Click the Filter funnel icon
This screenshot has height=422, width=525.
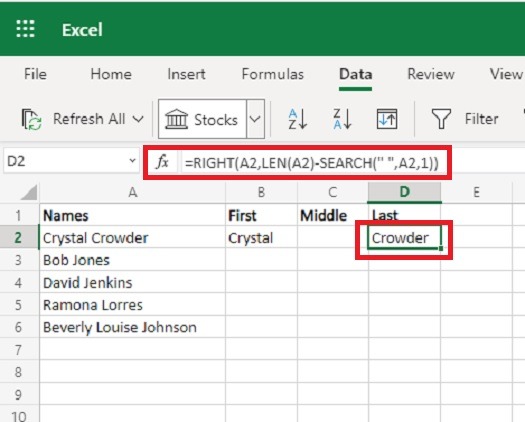click(x=441, y=119)
